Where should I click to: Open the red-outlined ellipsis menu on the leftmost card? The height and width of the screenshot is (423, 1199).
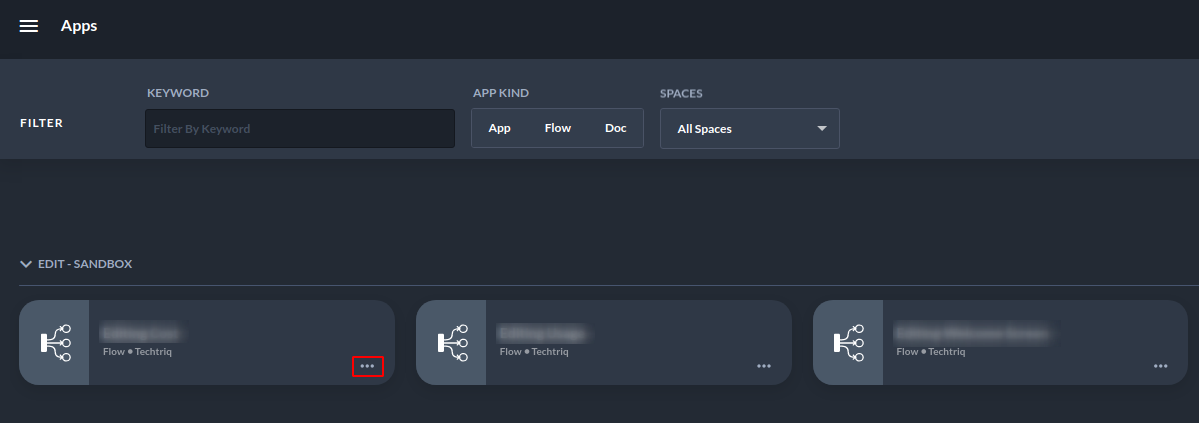[x=367, y=367]
